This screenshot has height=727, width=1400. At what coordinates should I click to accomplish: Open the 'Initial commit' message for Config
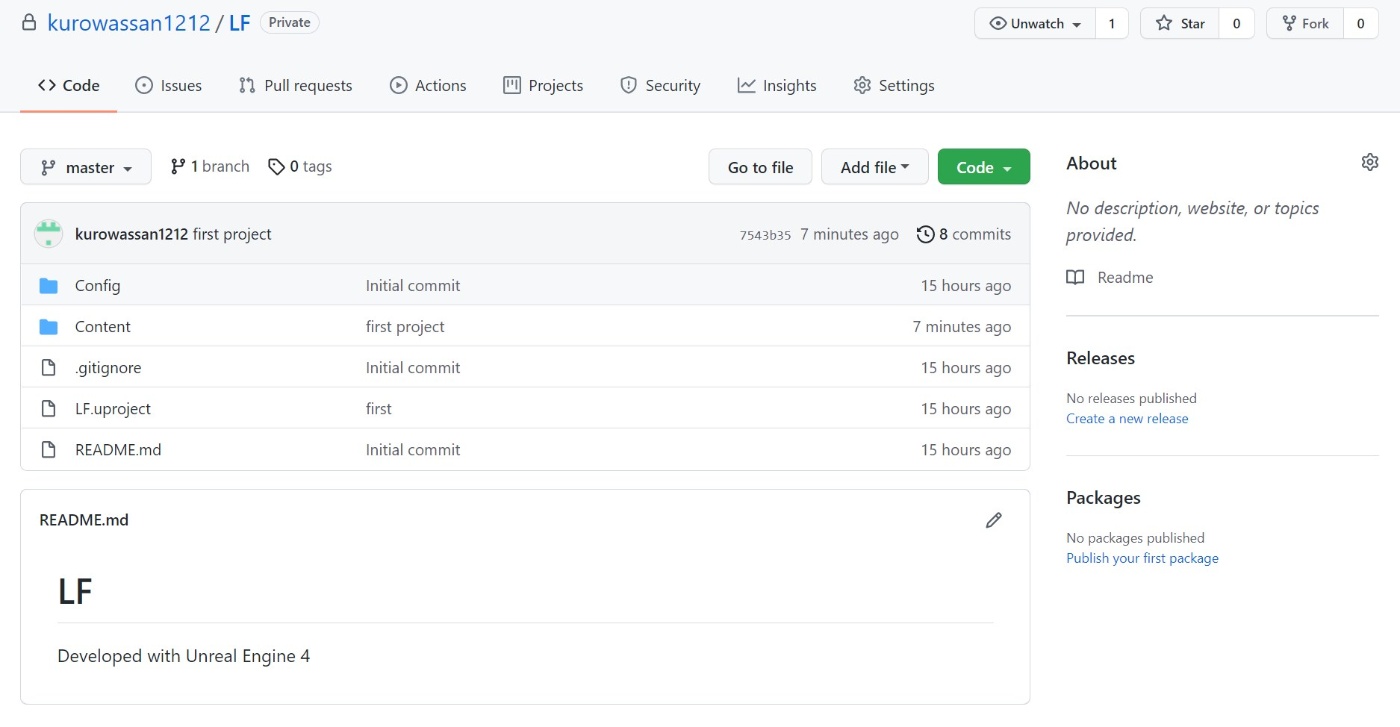(413, 285)
